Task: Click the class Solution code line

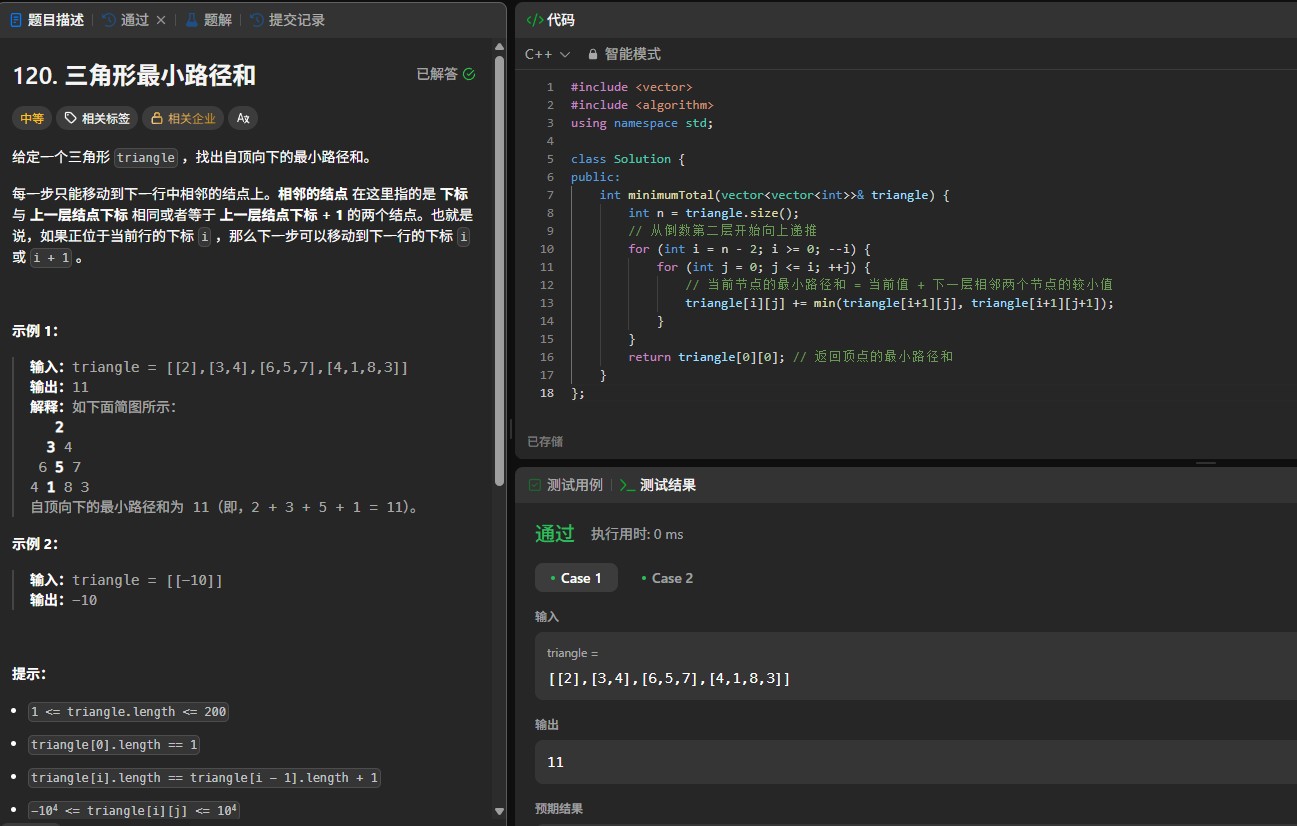Action: tap(628, 159)
